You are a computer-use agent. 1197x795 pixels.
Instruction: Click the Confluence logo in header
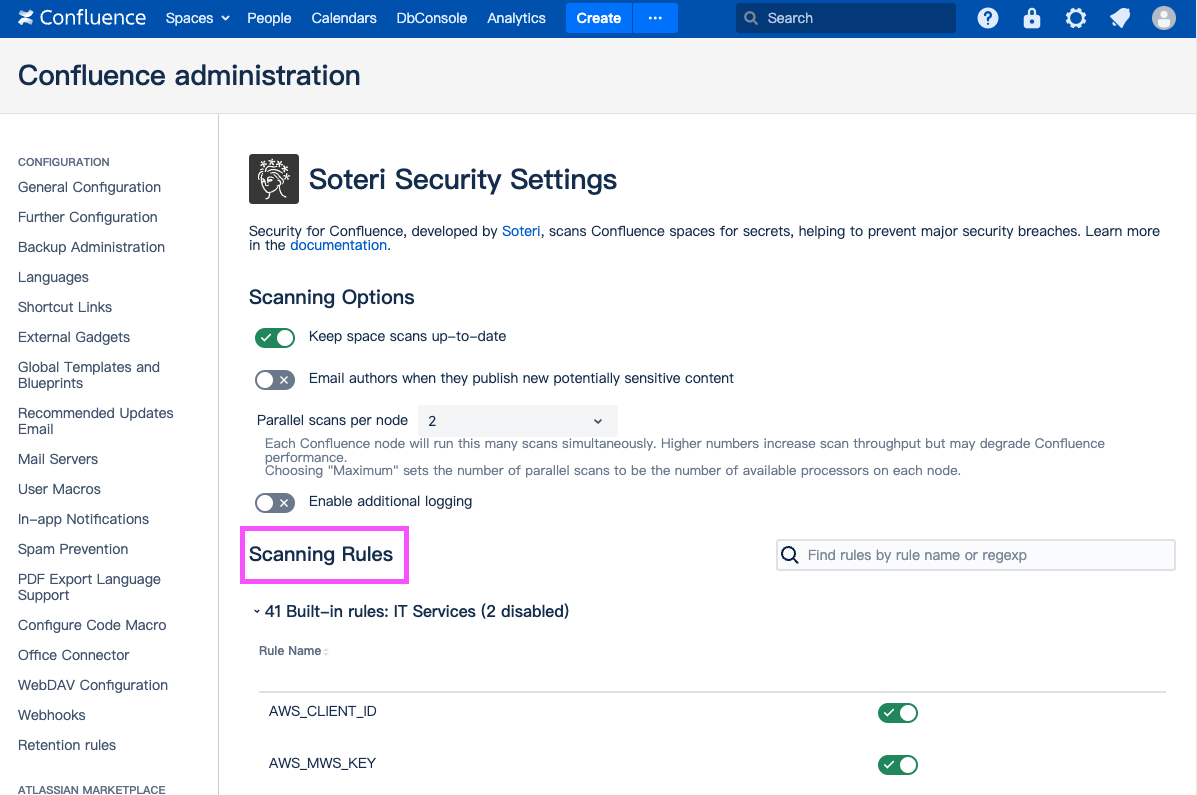pyautogui.click(x=82, y=18)
